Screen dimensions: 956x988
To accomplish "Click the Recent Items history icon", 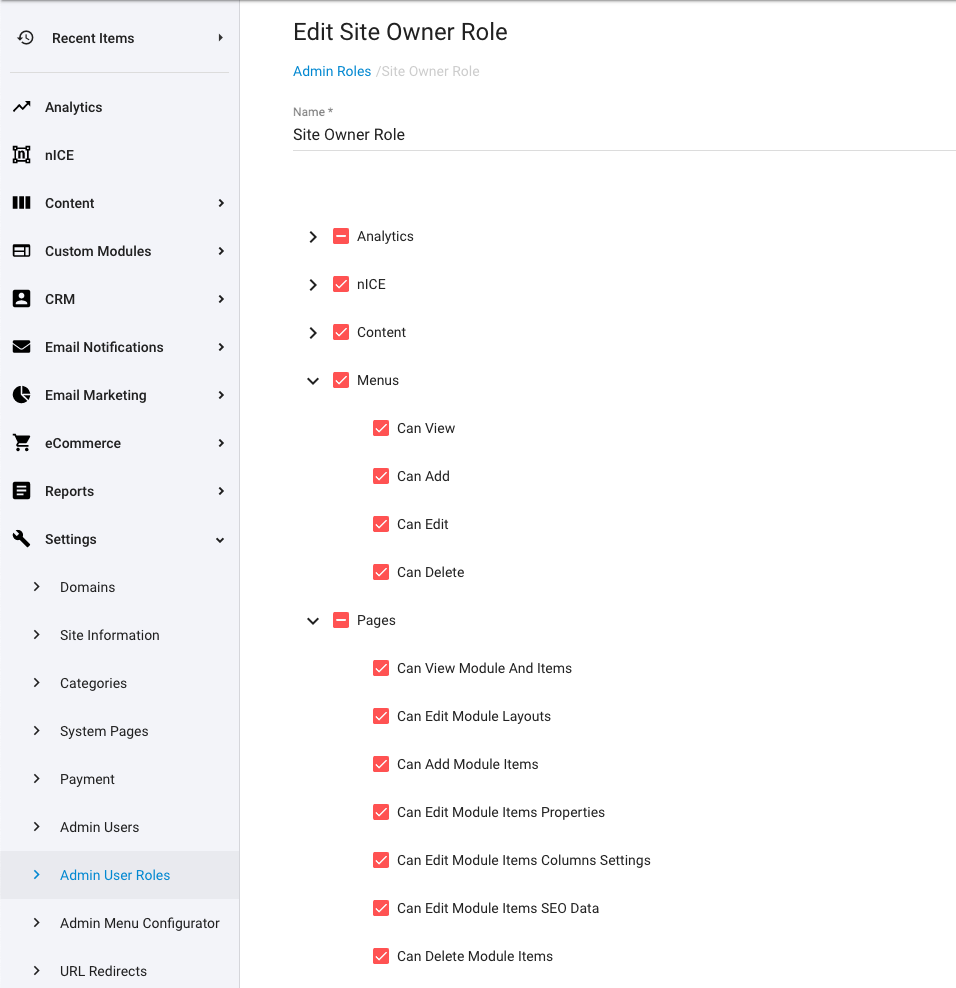I will tap(25, 38).
